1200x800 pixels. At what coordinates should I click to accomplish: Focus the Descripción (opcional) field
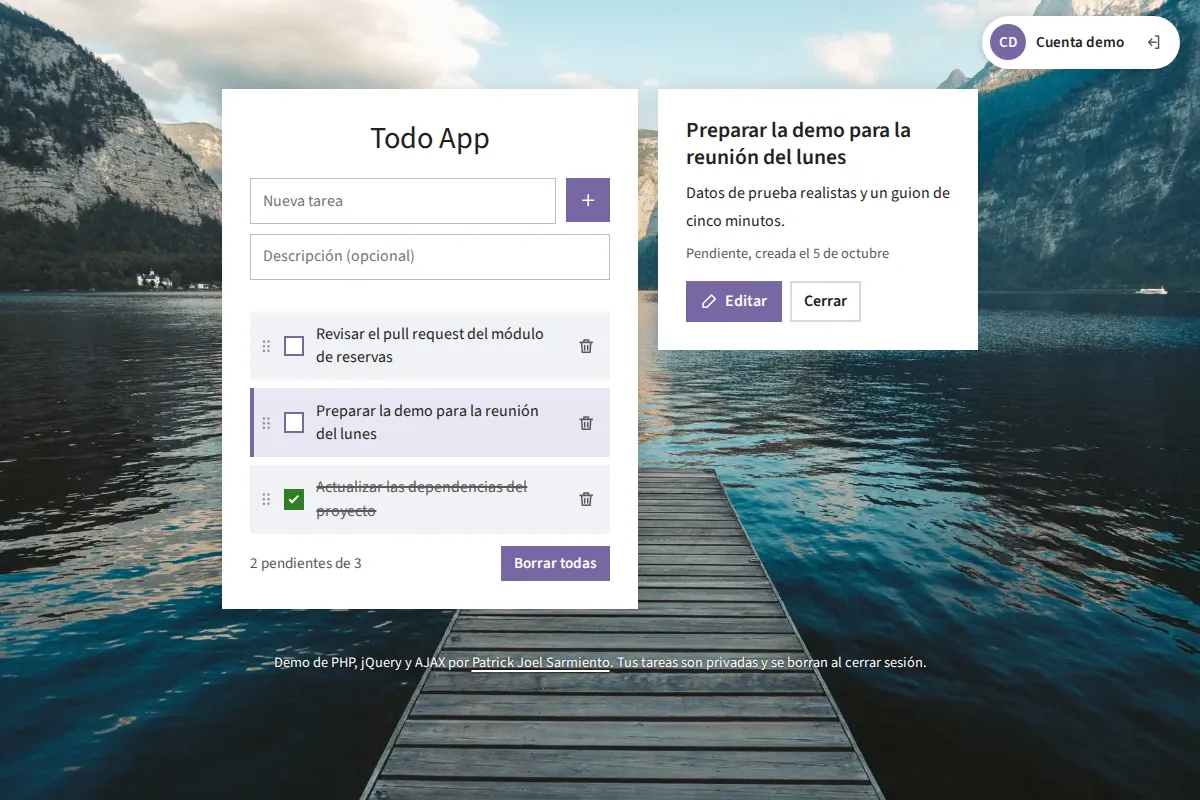click(x=430, y=257)
